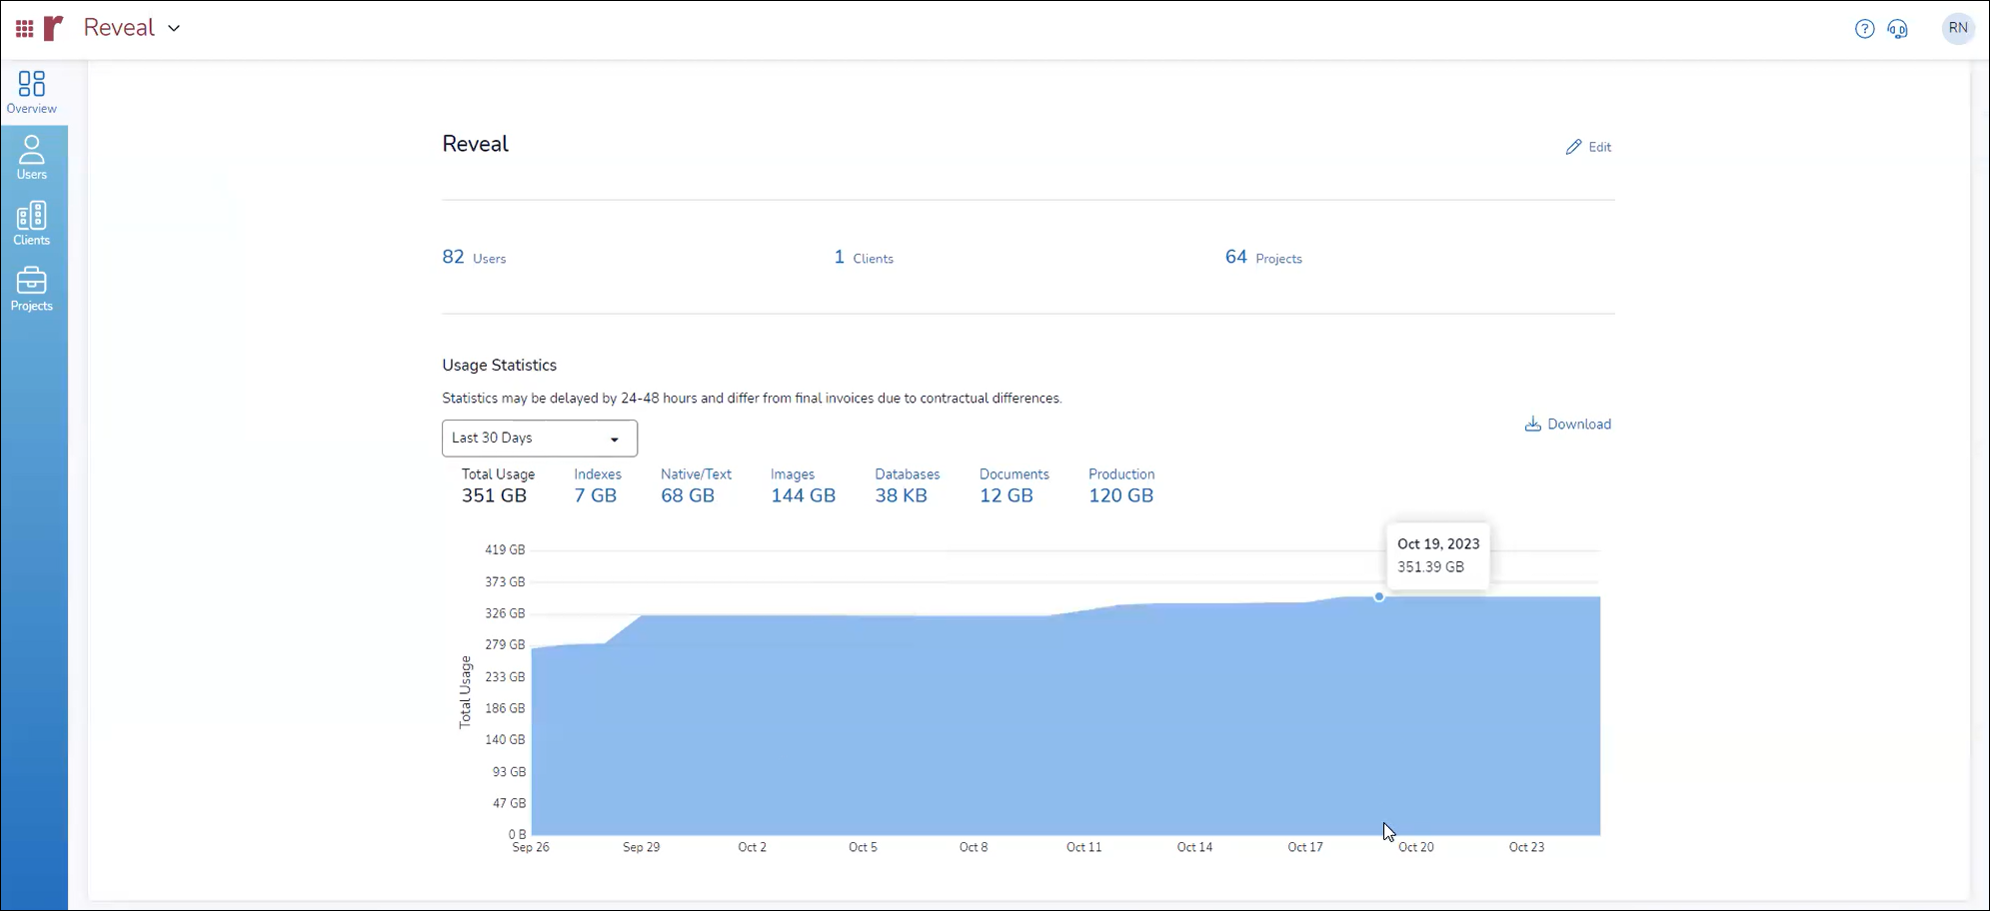Select the Documents 12 GB metric
Viewport: 1990px width, 911px height.
(x=1014, y=486)
